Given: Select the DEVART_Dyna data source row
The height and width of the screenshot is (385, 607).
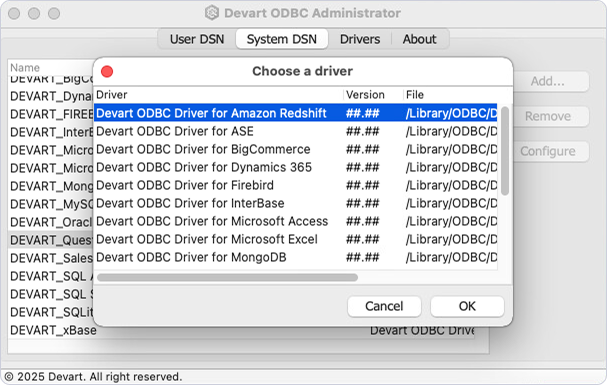Looking at the screenshot, I should coord(51,96).
